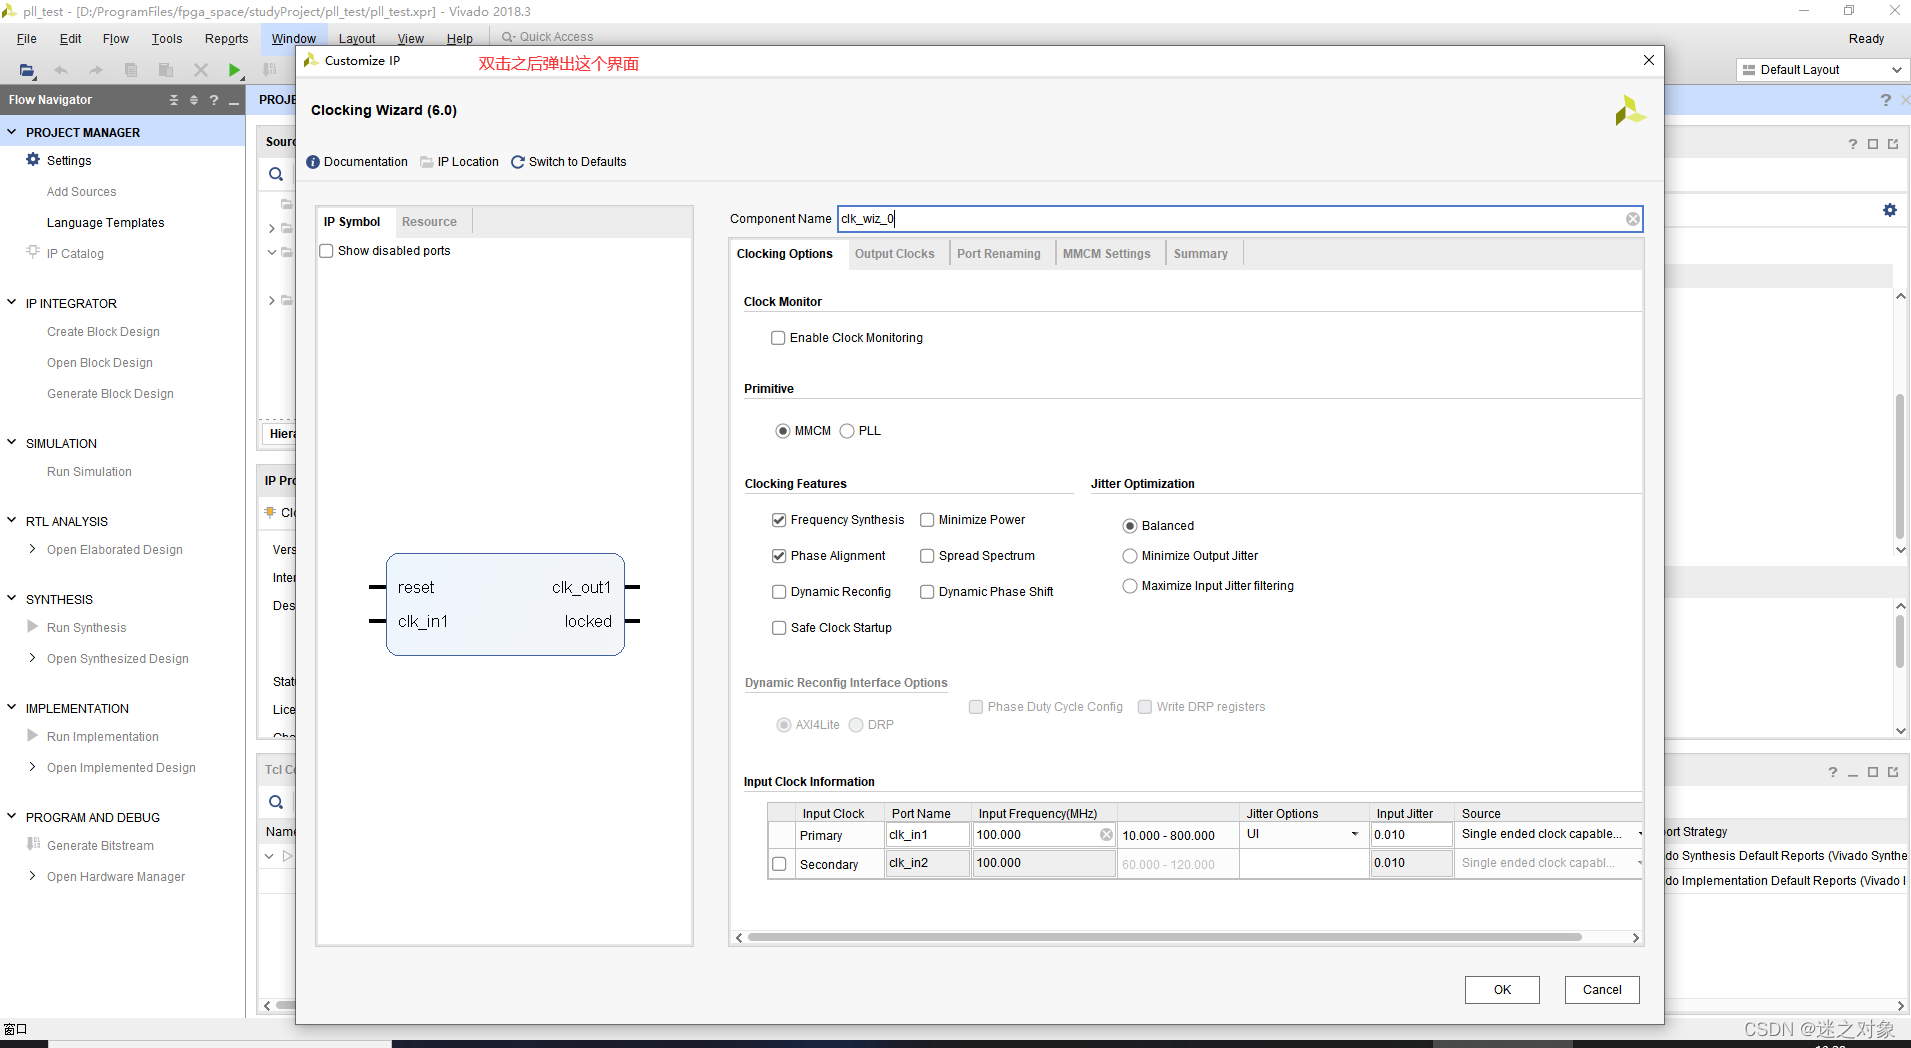Select Minimize Output Jitter radio

click(x=1130, y=556)
